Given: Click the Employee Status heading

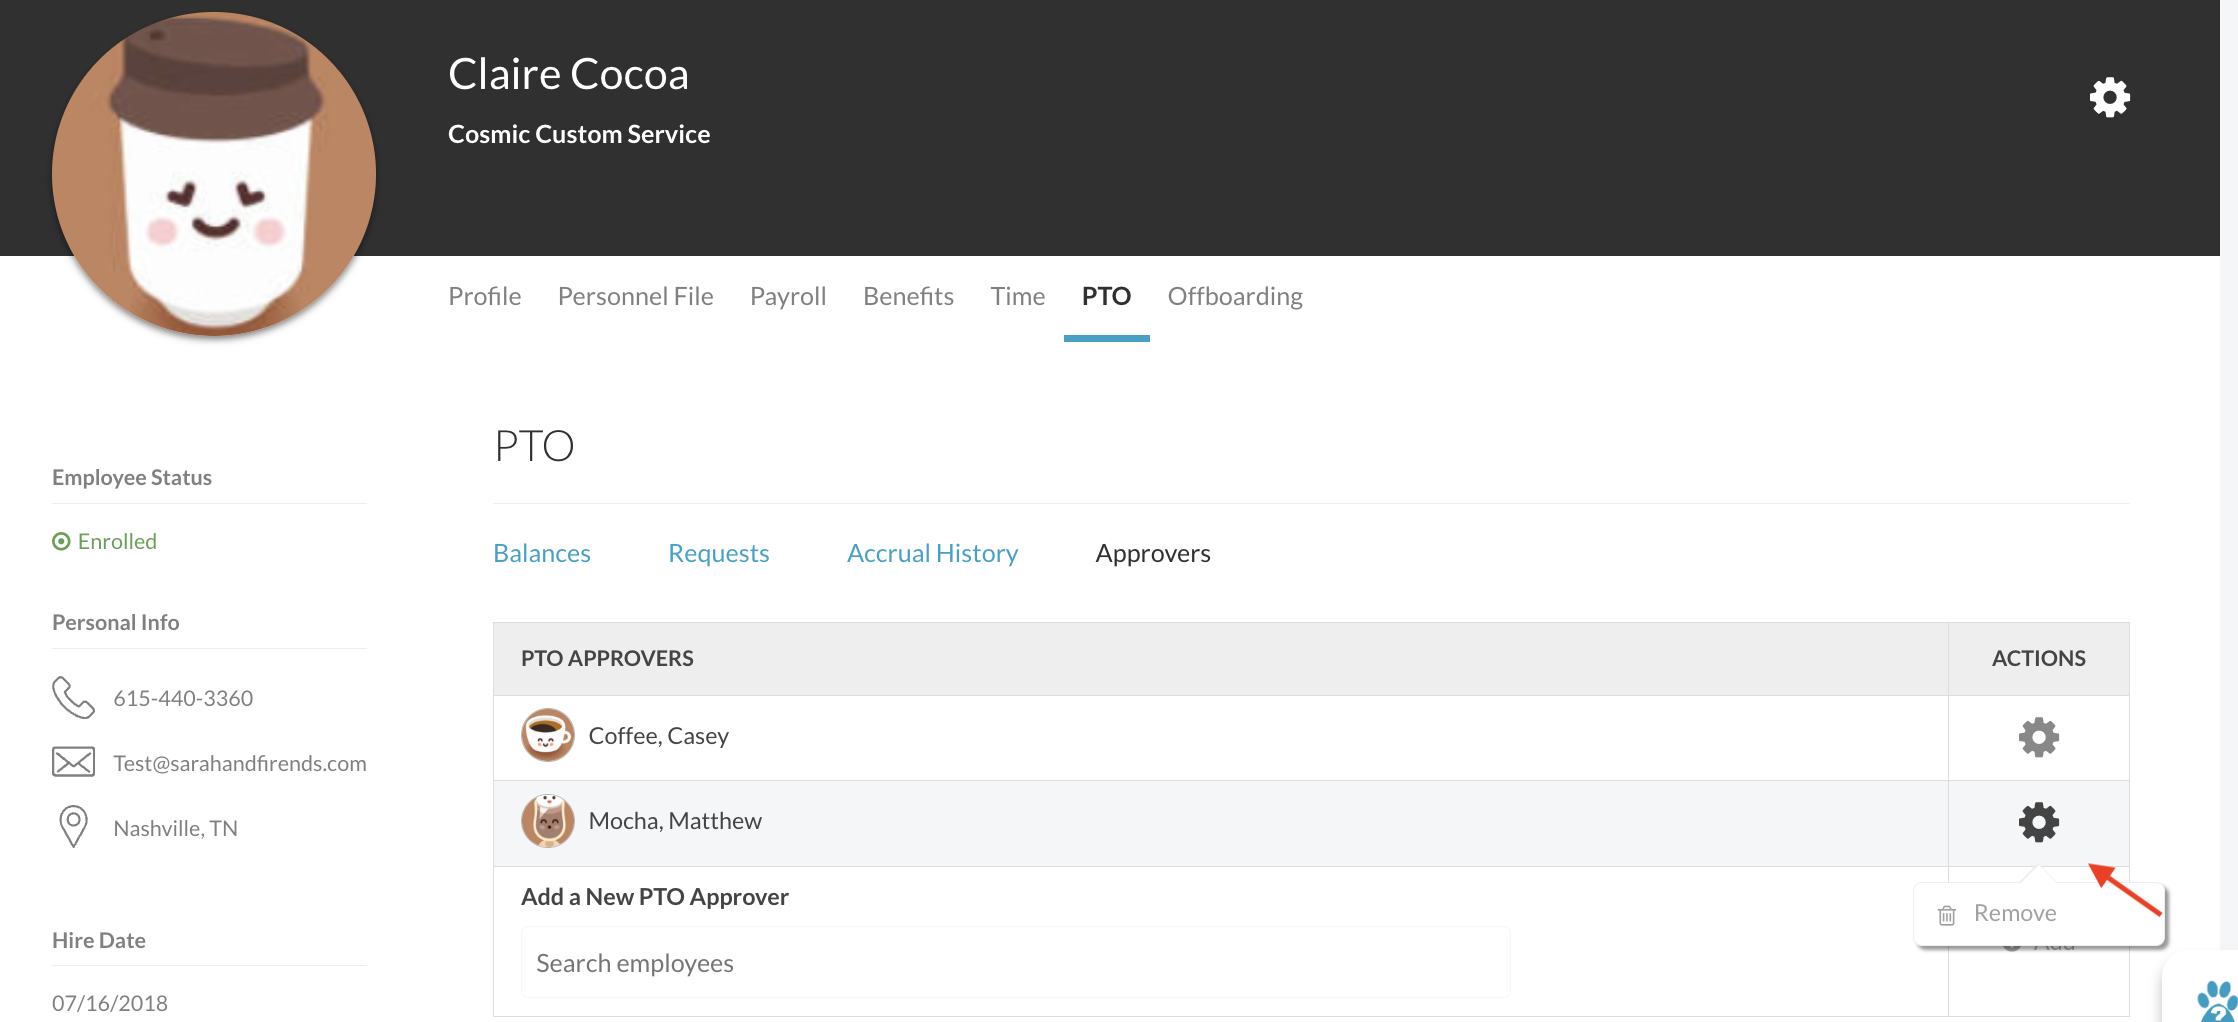Looking at the screenshot, I should pyautogui.click(x=132, y=477).
